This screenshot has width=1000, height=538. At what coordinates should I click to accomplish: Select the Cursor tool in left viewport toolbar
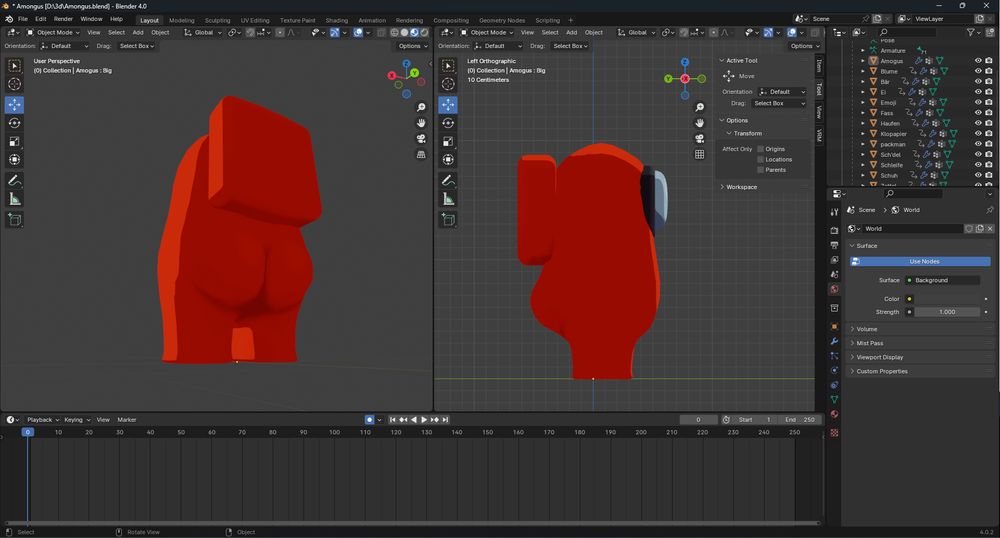15,84
